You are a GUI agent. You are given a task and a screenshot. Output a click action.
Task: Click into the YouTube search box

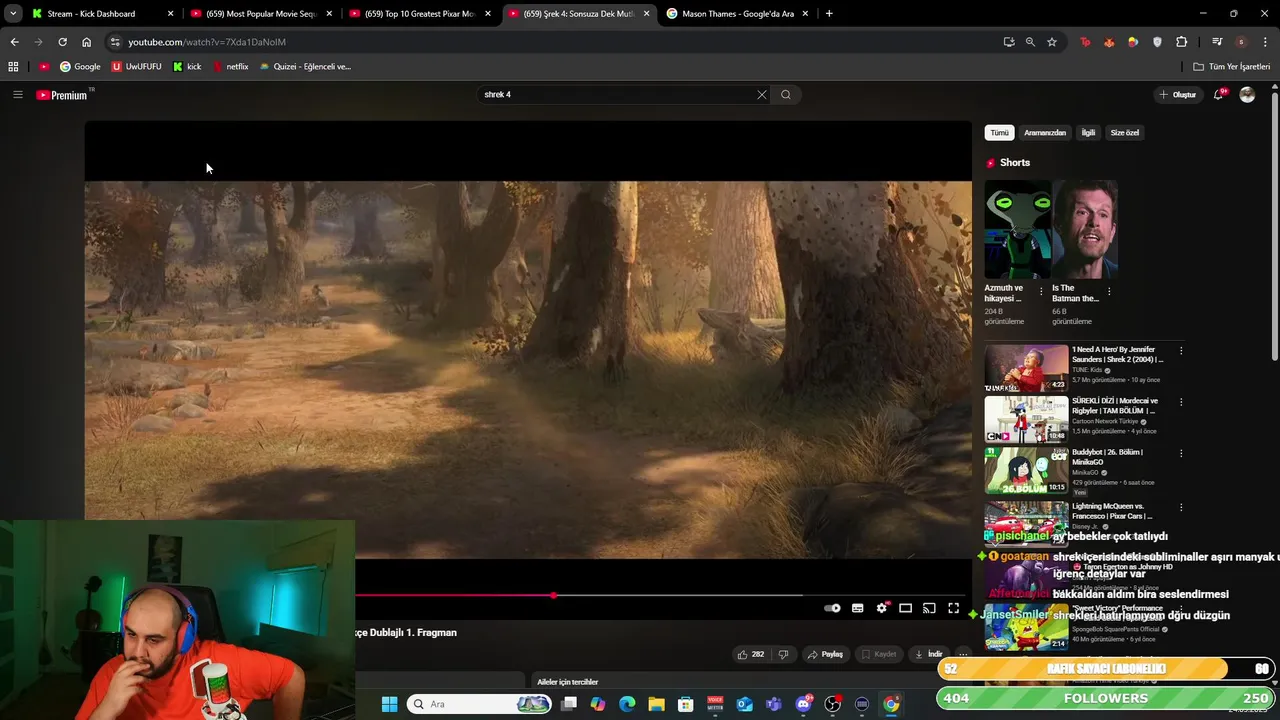[615, 95]
